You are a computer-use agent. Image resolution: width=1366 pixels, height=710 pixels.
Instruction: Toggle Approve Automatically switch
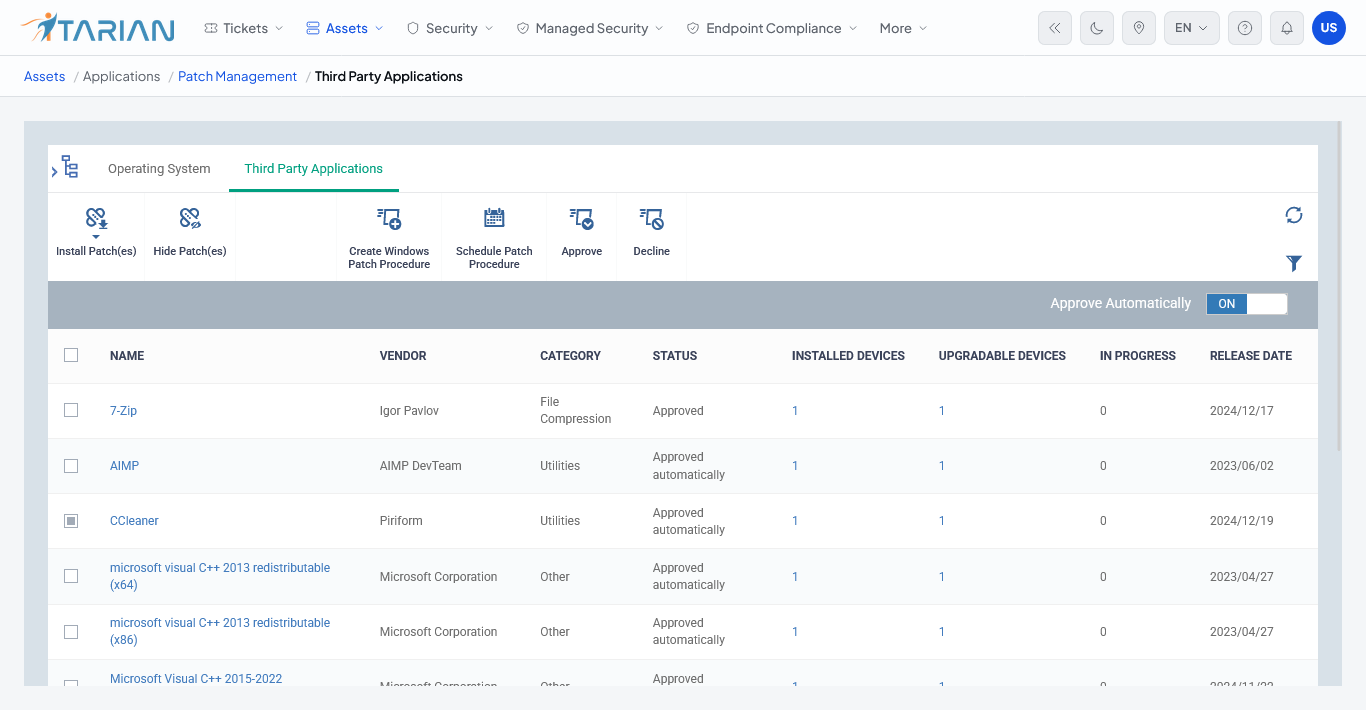click(1247, 304)
